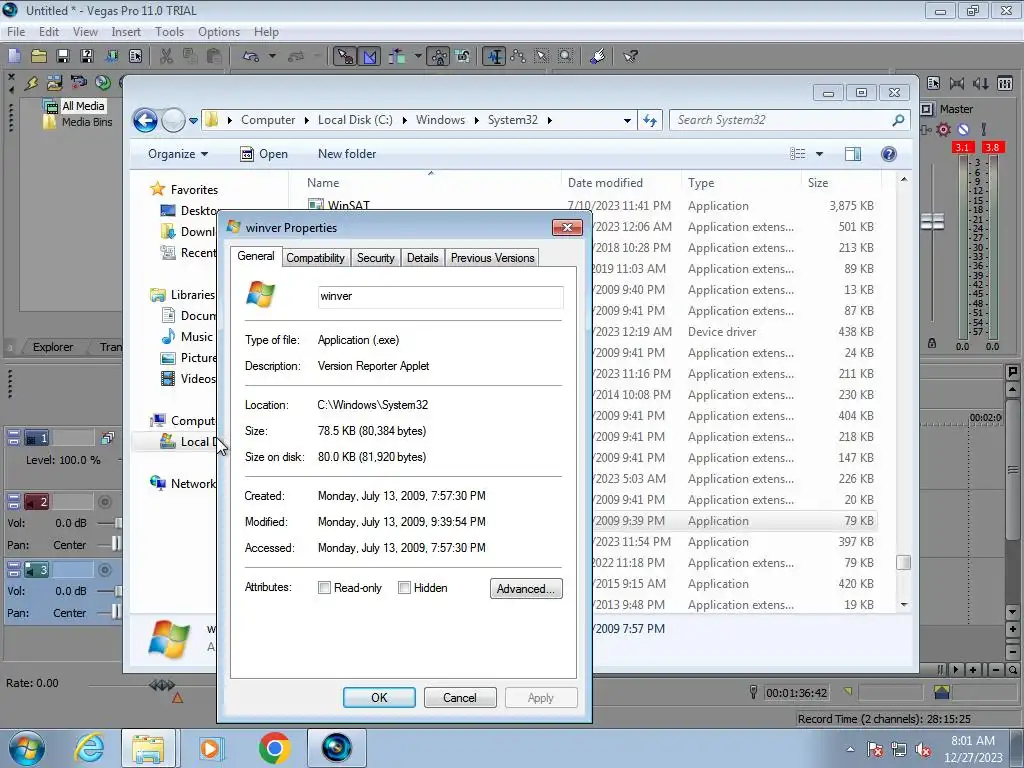Open project Properties icon in Vegas toolbar
Screen dimensions: 1024x768
pyautogui.click(x=135, y=56)
